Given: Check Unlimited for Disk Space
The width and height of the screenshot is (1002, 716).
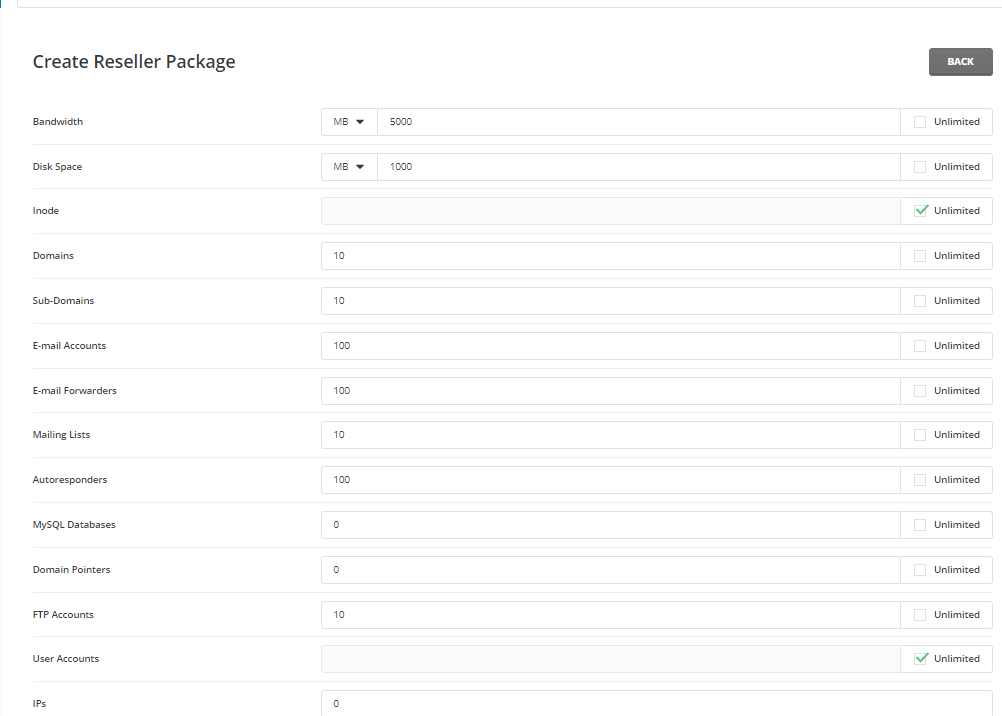Looking at the screenshot, I should 920,167.
